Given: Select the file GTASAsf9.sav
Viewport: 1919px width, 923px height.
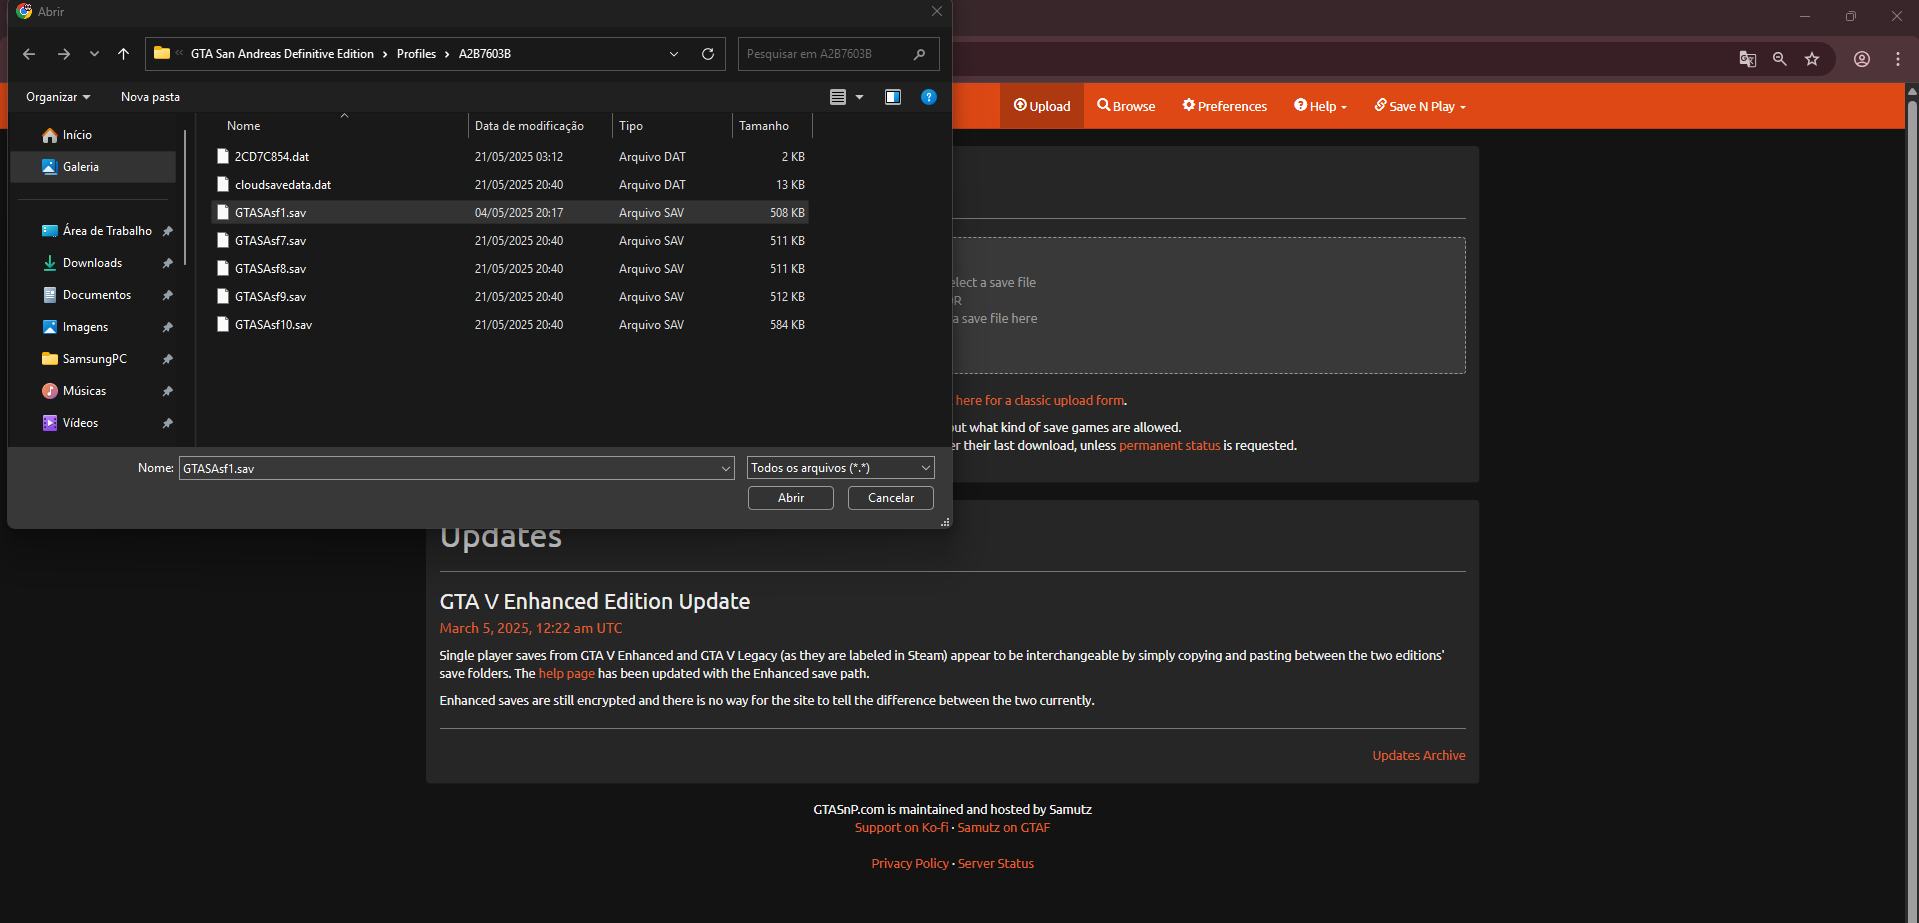Looking at the screenshot, I should coord(510,297).
